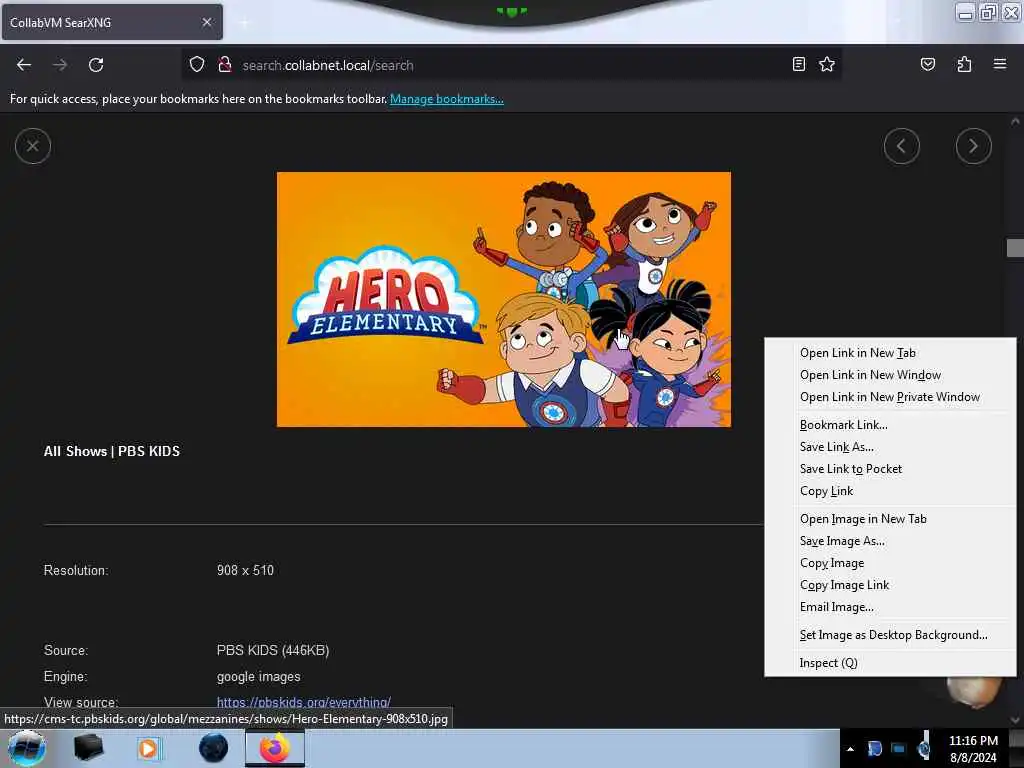Screen dimensions: 1024x768
Task: Choose Copy Image Link option
Action: pos(890,585)
